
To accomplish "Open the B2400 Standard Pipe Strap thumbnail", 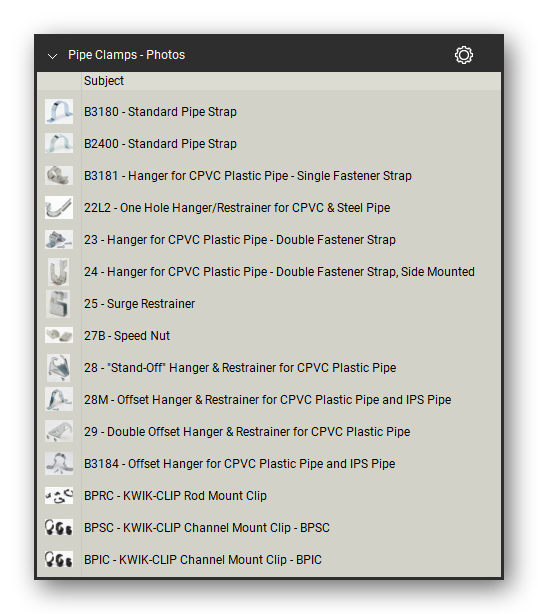I will coord(59,143).
